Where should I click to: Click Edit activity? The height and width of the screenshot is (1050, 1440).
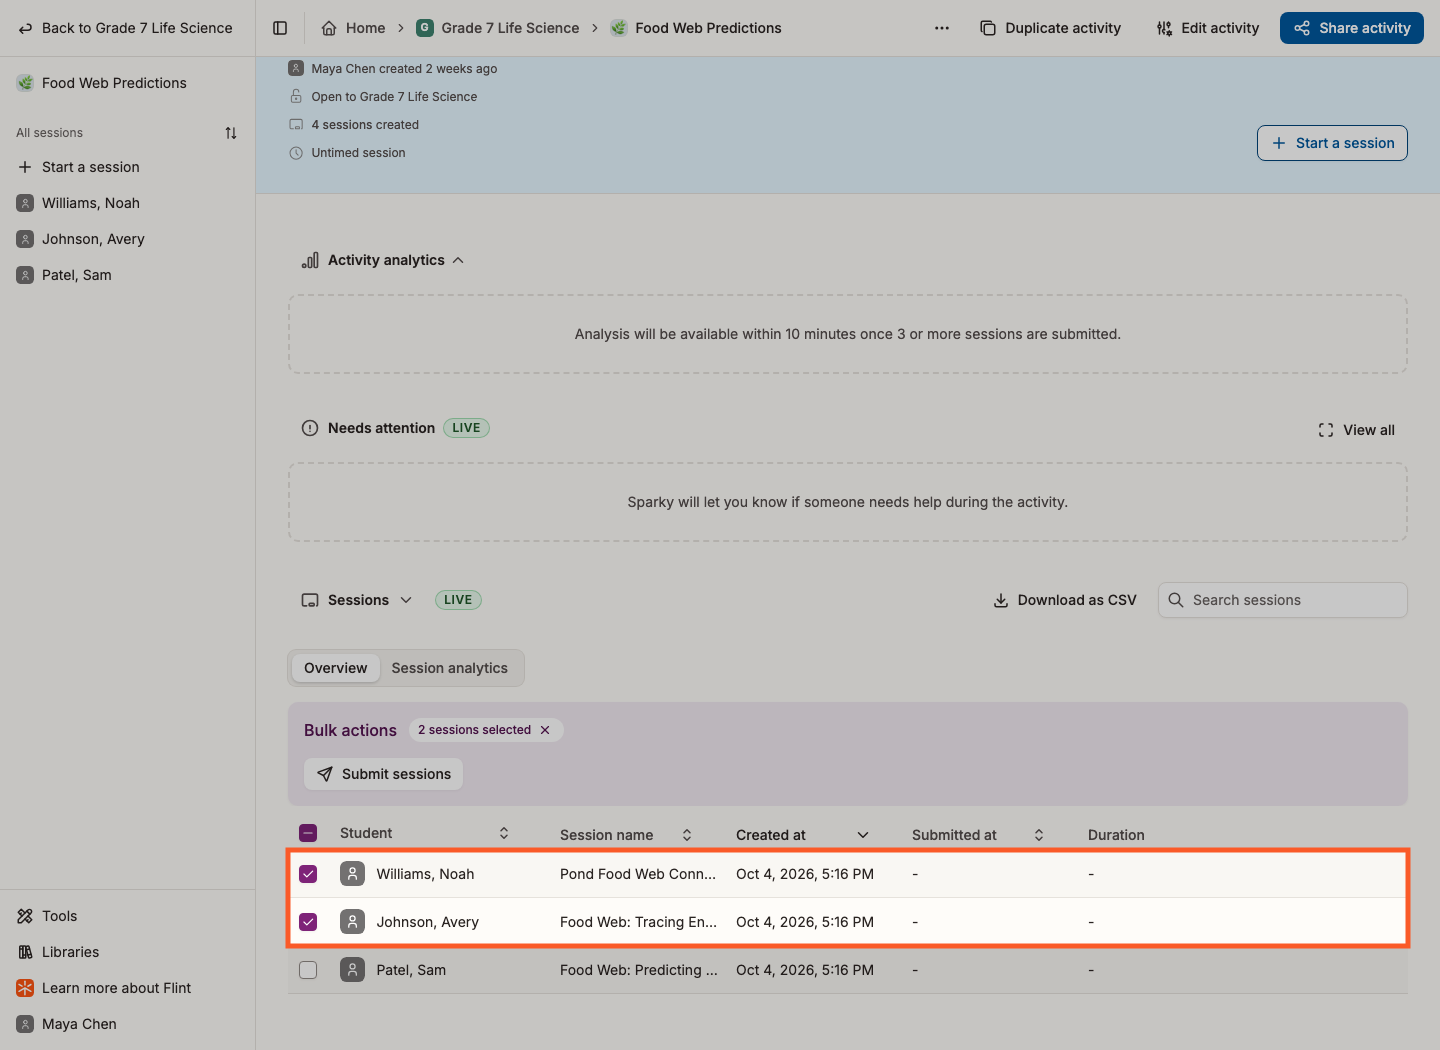[1208, 28]
